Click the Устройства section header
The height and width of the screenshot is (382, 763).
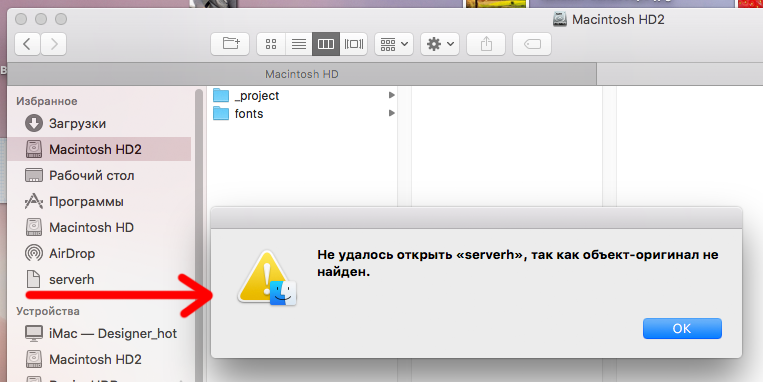coord(48,311)
